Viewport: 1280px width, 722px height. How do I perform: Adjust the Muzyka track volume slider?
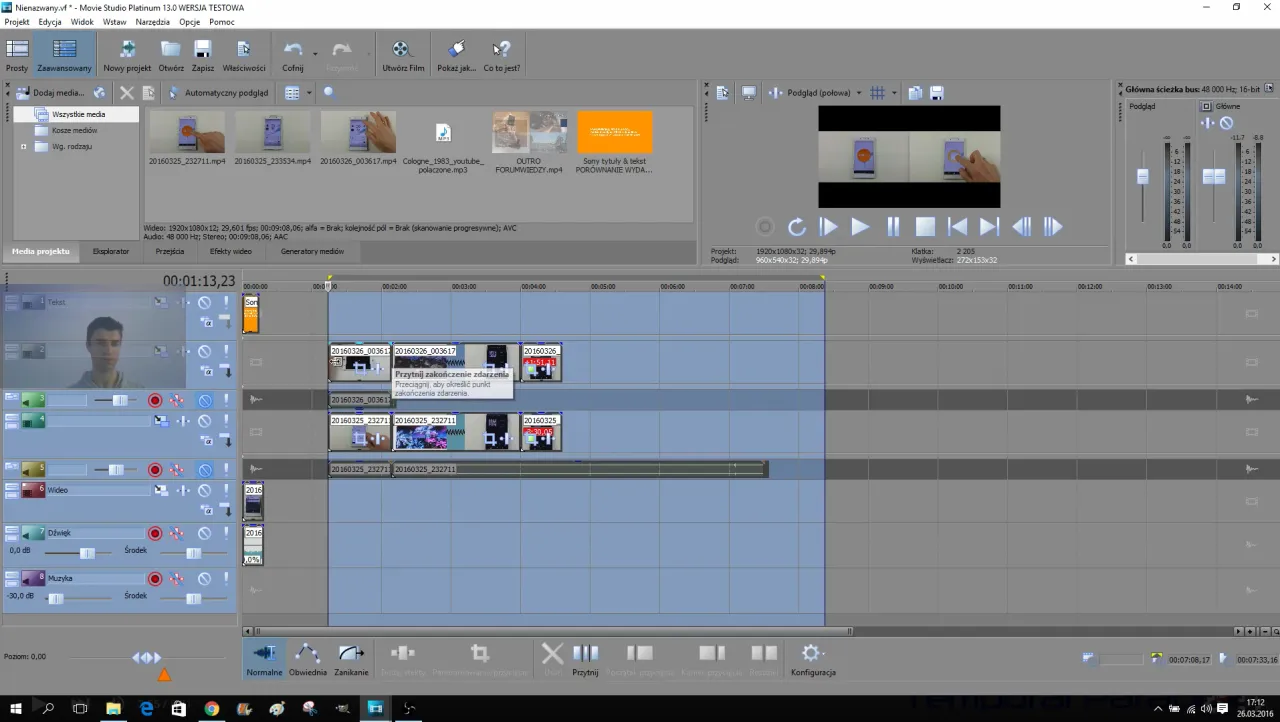(55, 598)
